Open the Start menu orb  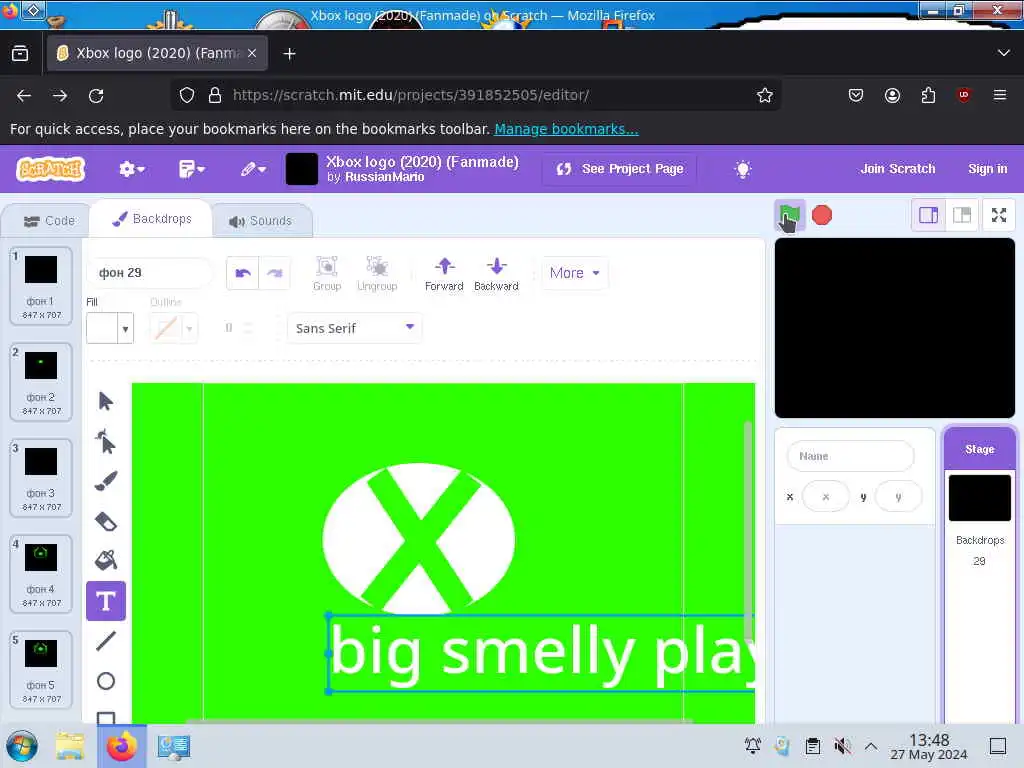(x=22, y=746)
